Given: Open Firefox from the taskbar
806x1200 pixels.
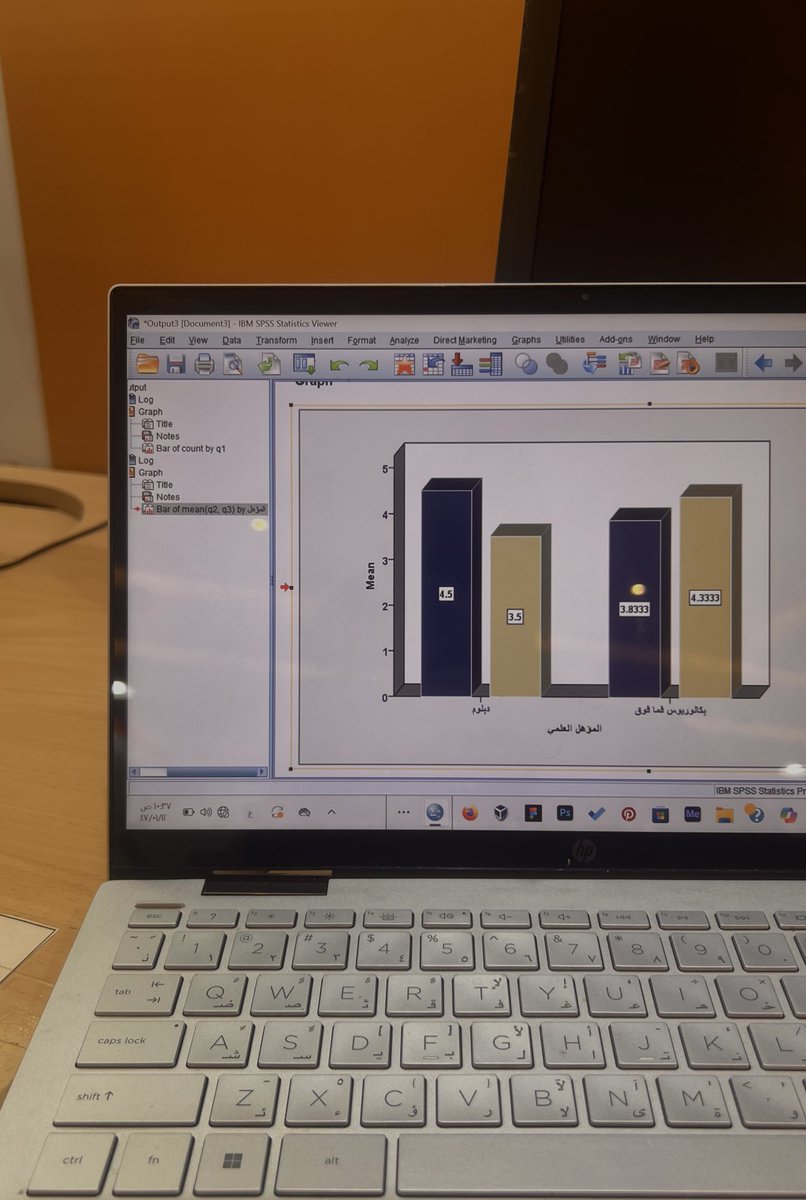Looking at the screenshot, I should click(x=469, y=813).
